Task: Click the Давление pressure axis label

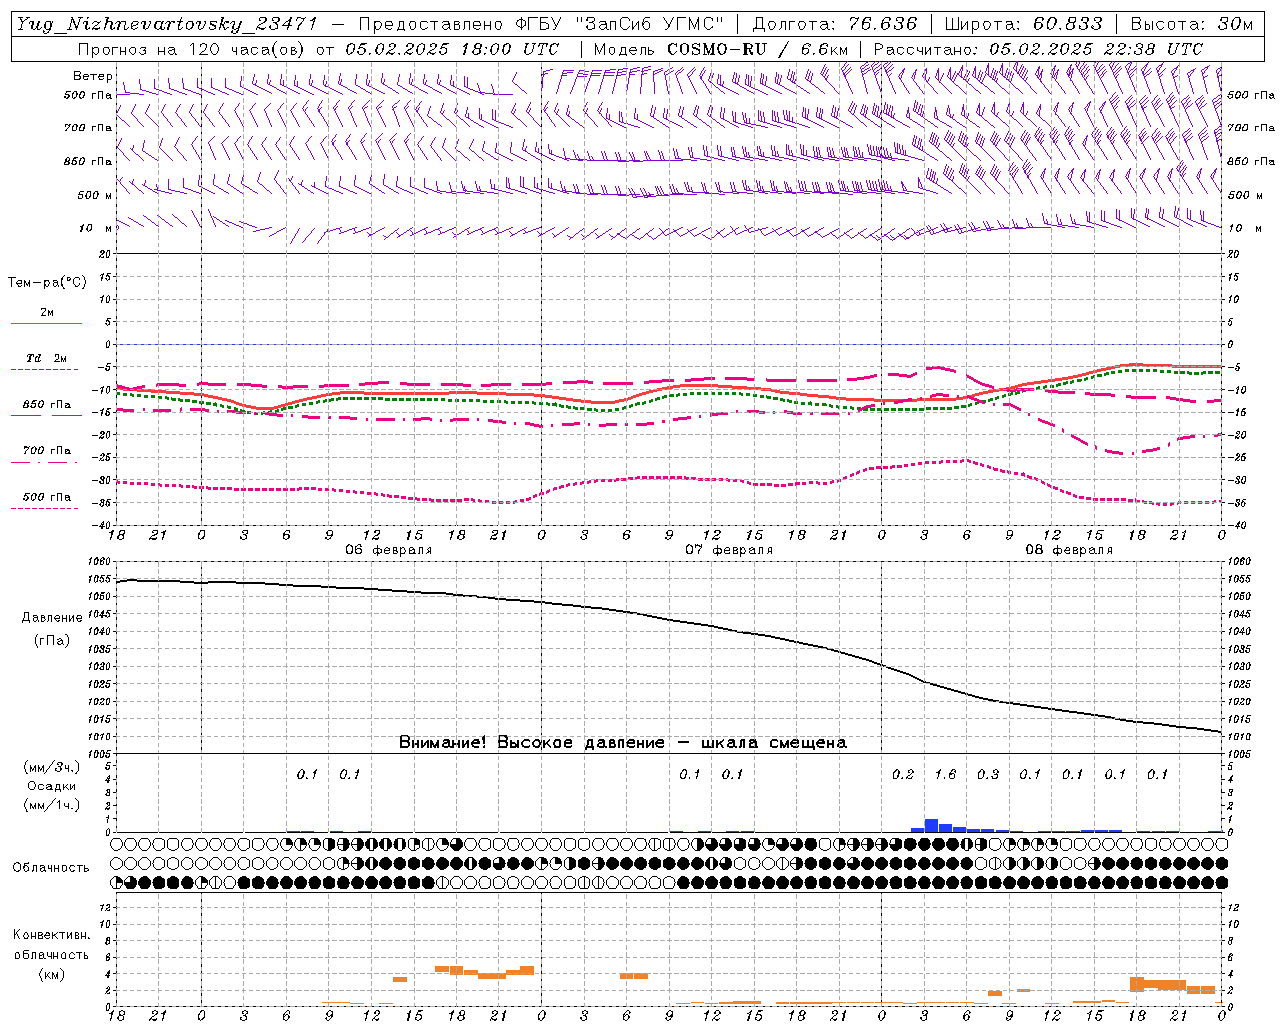Action: click(x=52, y=618)
